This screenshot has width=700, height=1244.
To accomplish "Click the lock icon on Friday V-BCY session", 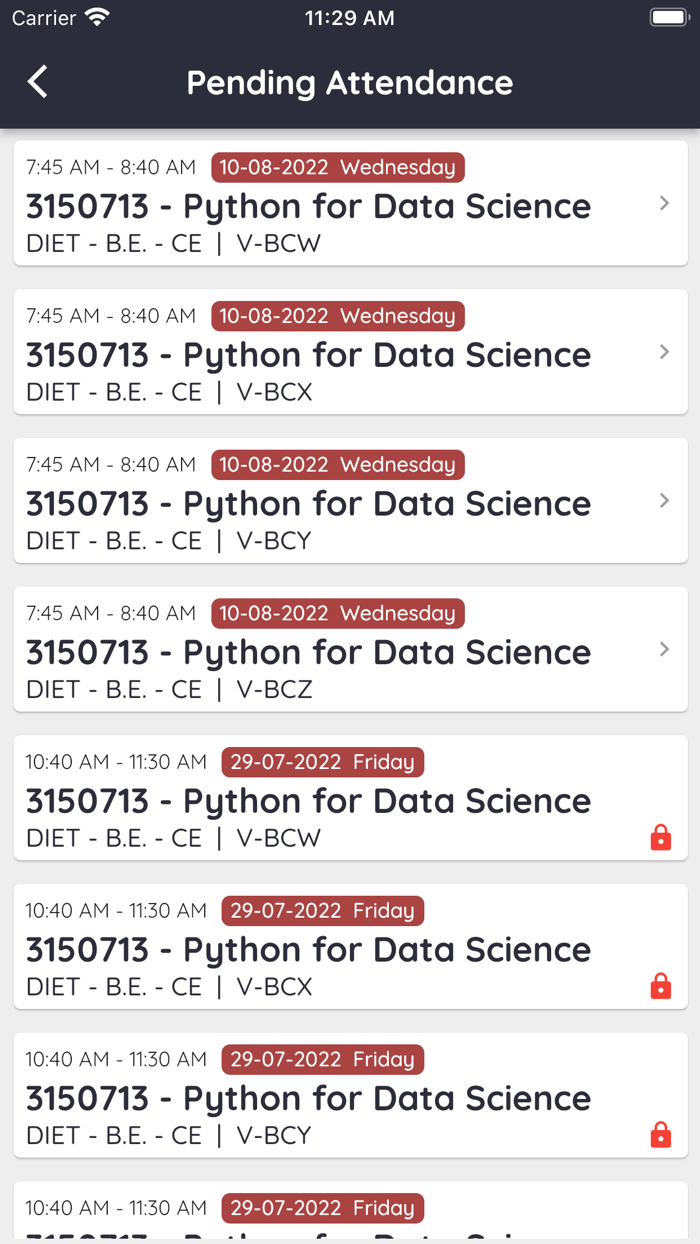I will click(661, 1135).
